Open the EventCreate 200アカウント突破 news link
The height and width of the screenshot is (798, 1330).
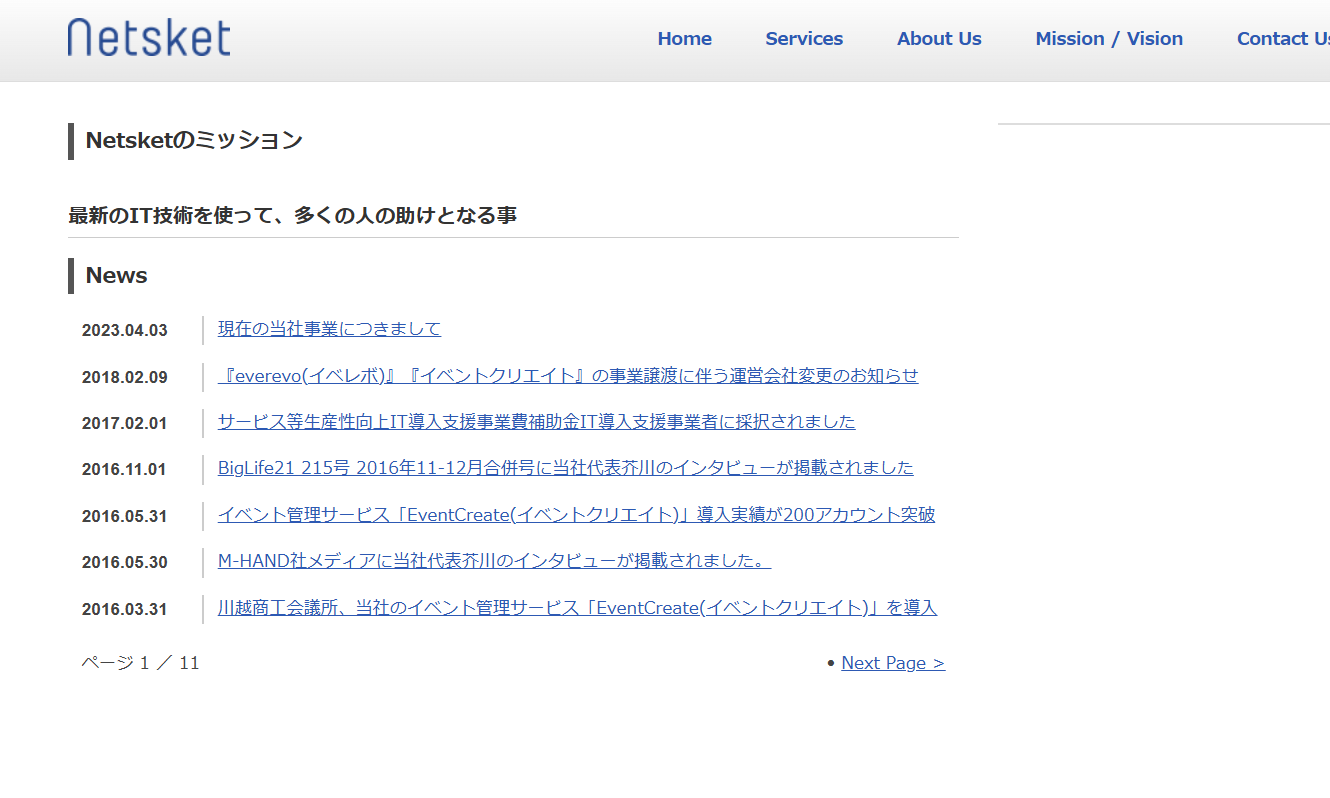(578, 515)
